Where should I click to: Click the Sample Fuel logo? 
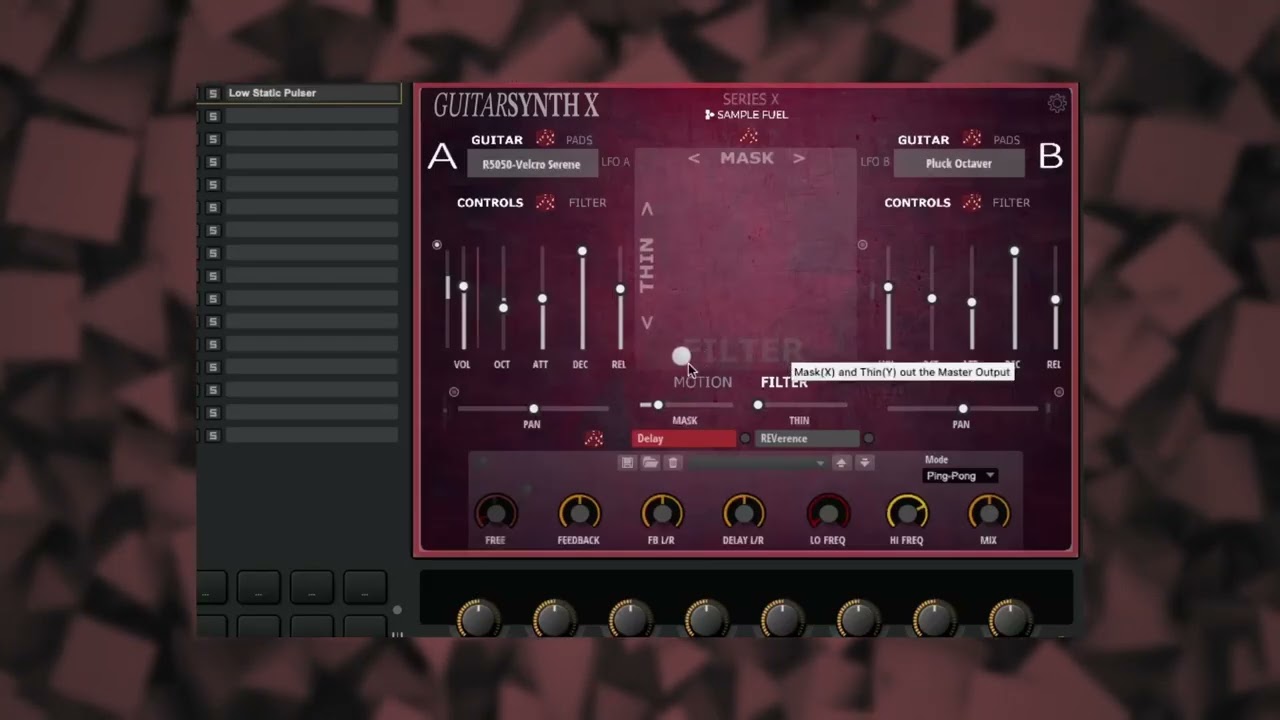(x=746, y=115)
